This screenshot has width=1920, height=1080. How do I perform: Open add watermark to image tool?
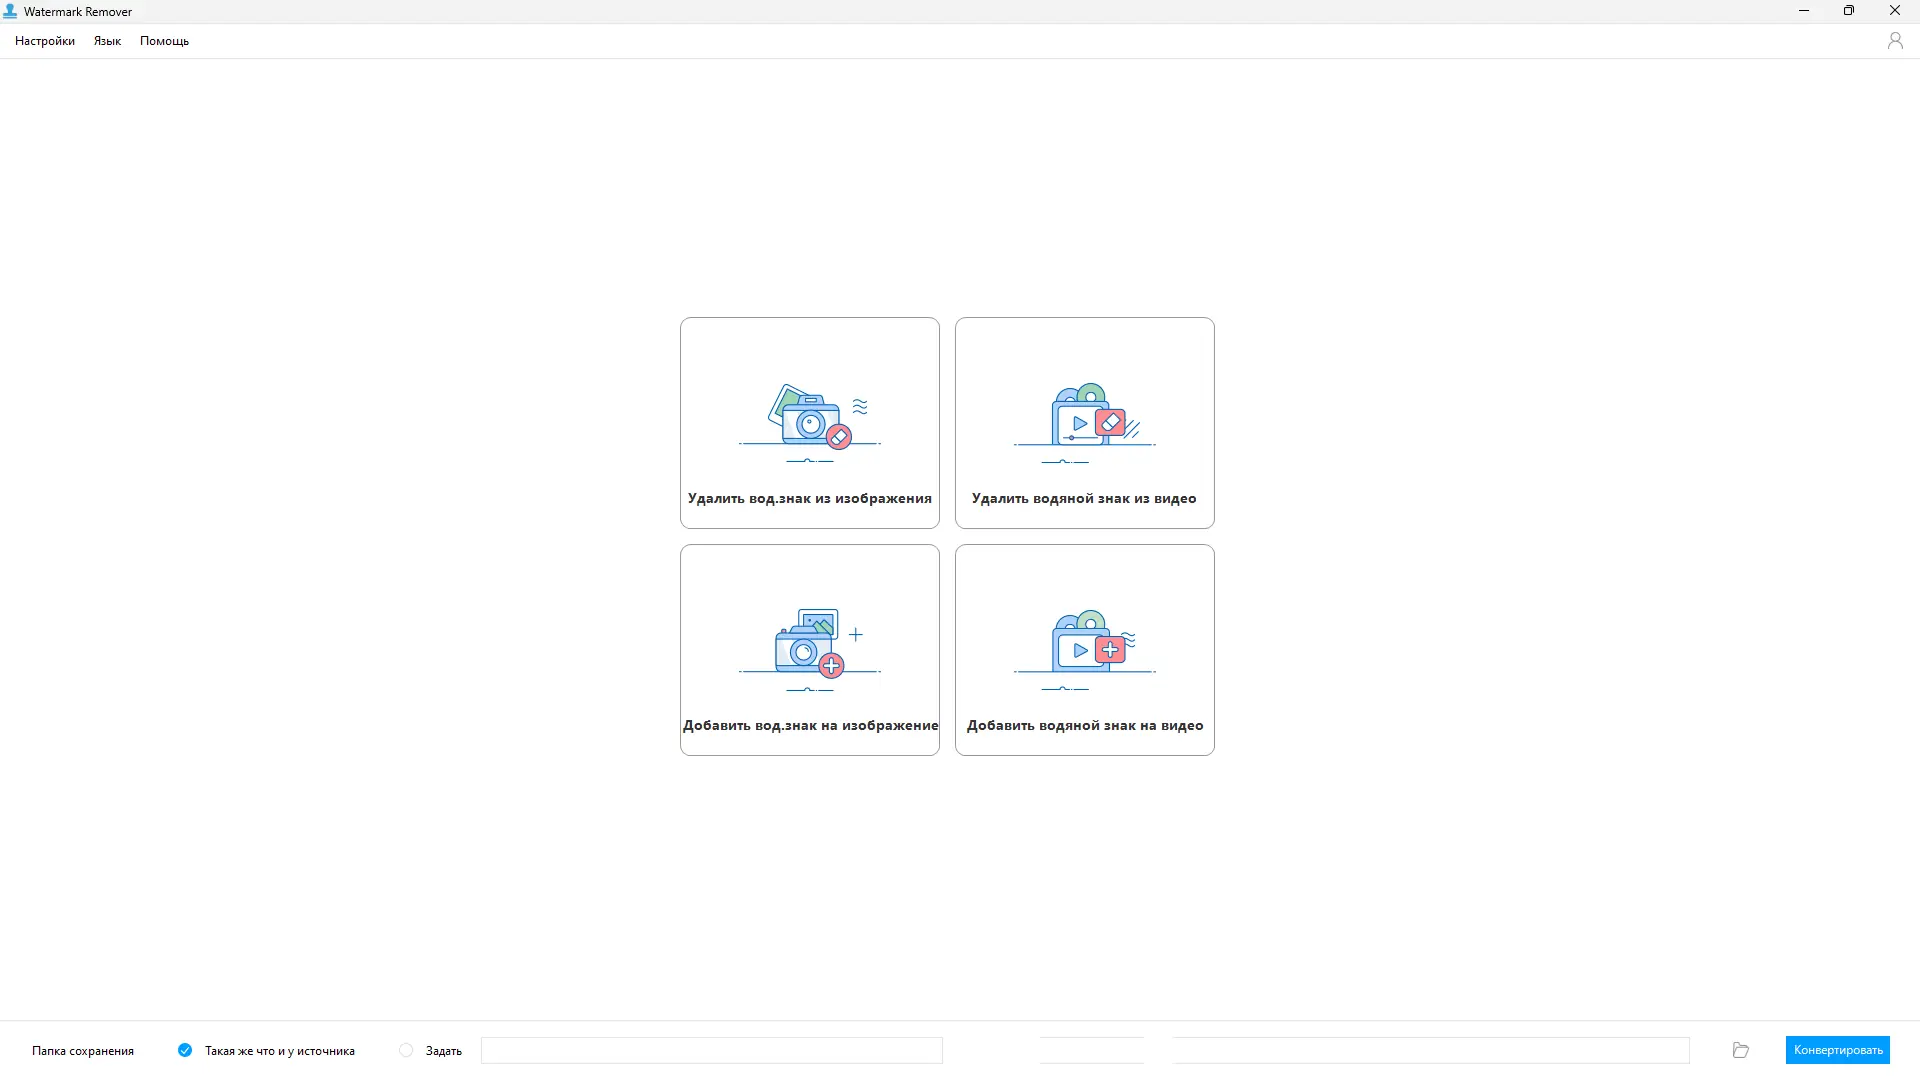point(809,649)
